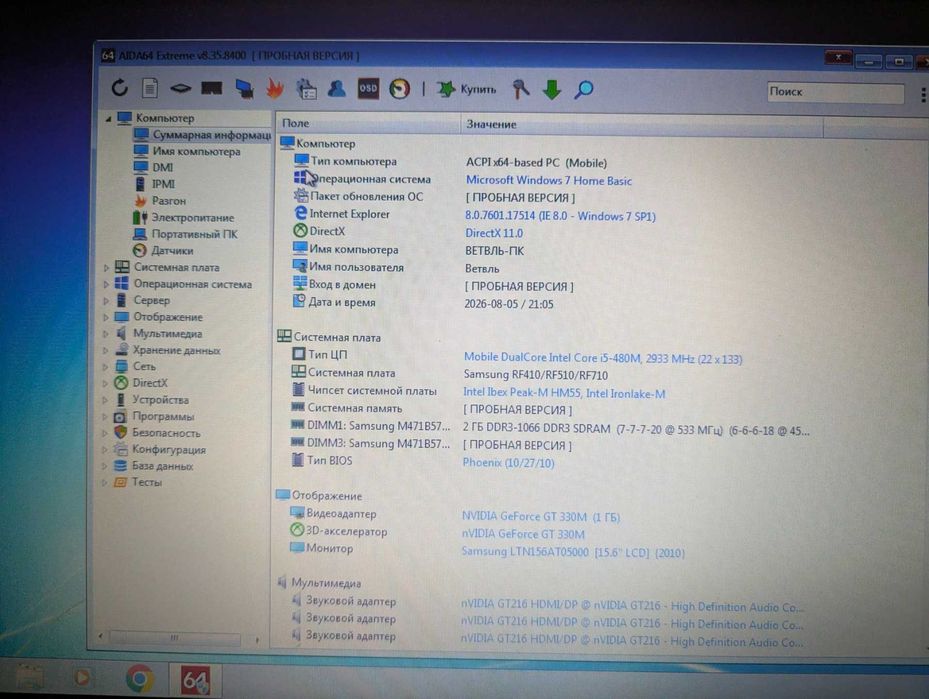Image resolution: width=929 pixels, height=699 pixels.
Task: Expand the Сервер tree node
Action: pyautogui.click(x=106, y=301)
